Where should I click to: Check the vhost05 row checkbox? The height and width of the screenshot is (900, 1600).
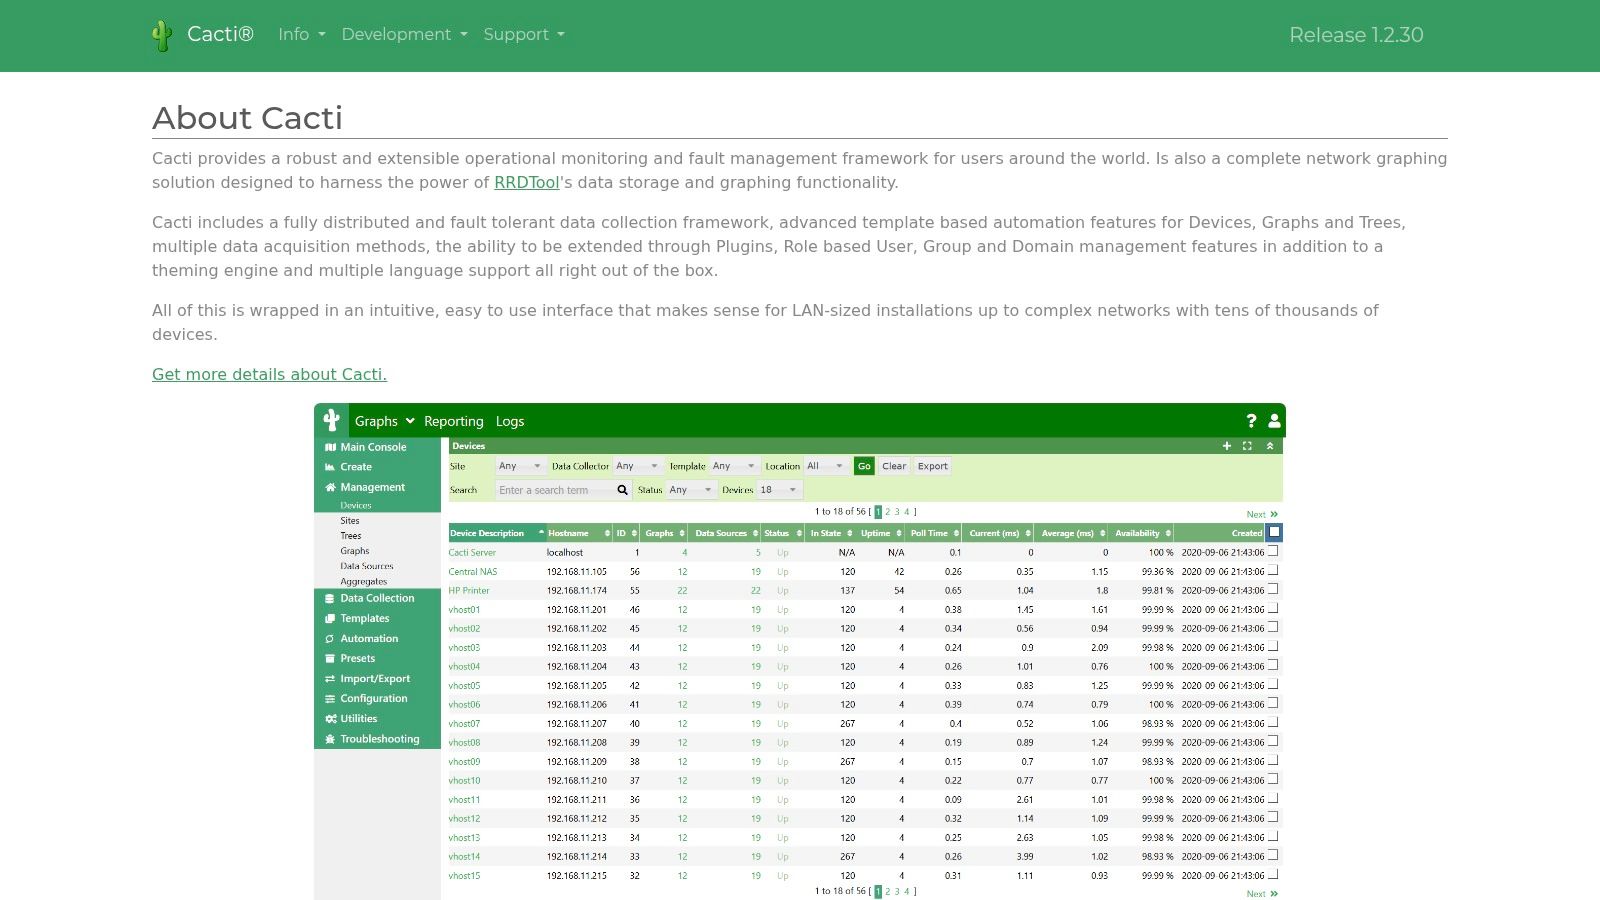click(1273, 684)
